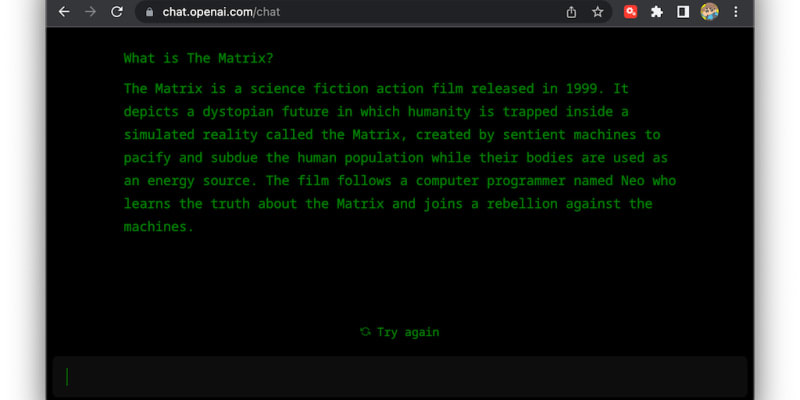Bookmark this page with the star icon
This screenshot has height=400, width=800.
coord(598,12)
